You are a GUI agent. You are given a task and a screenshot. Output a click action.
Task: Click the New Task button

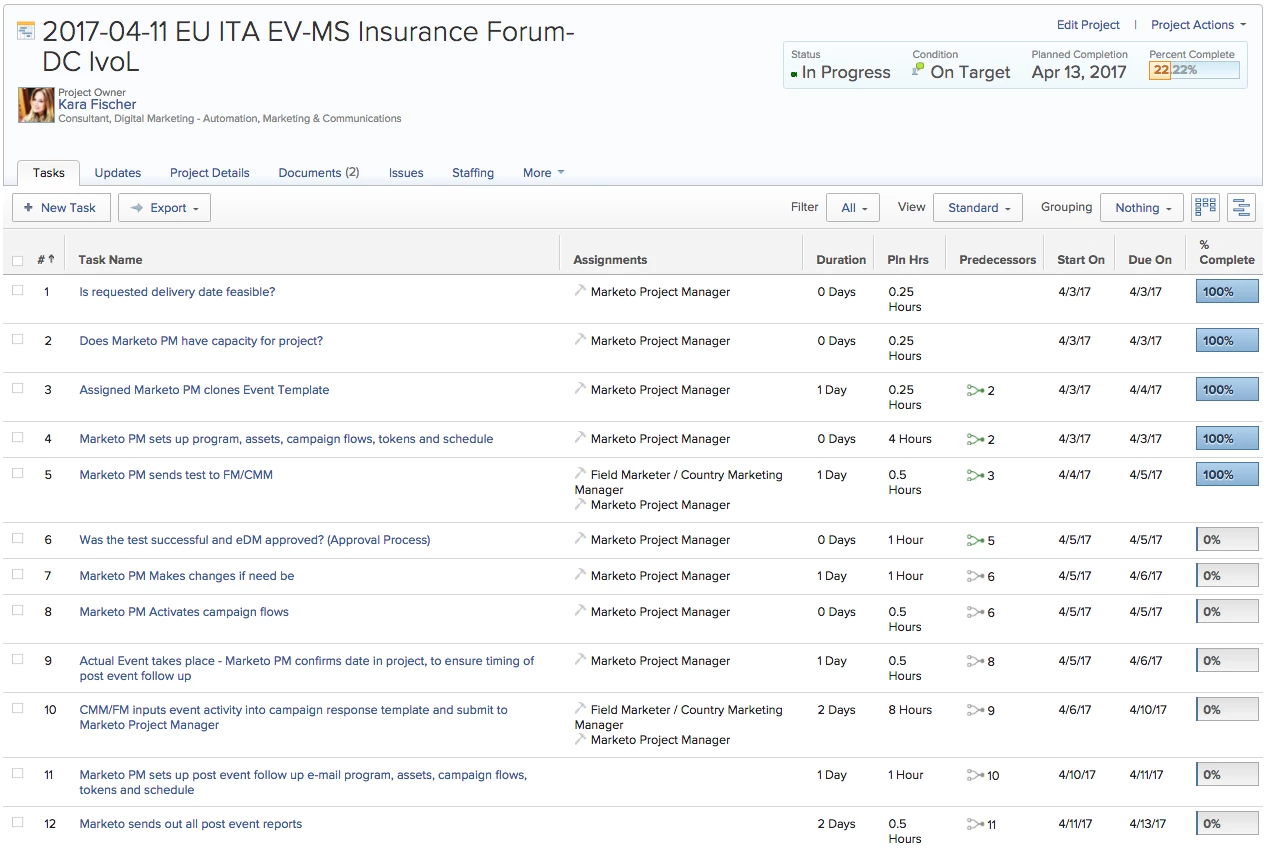click(60, 207)
